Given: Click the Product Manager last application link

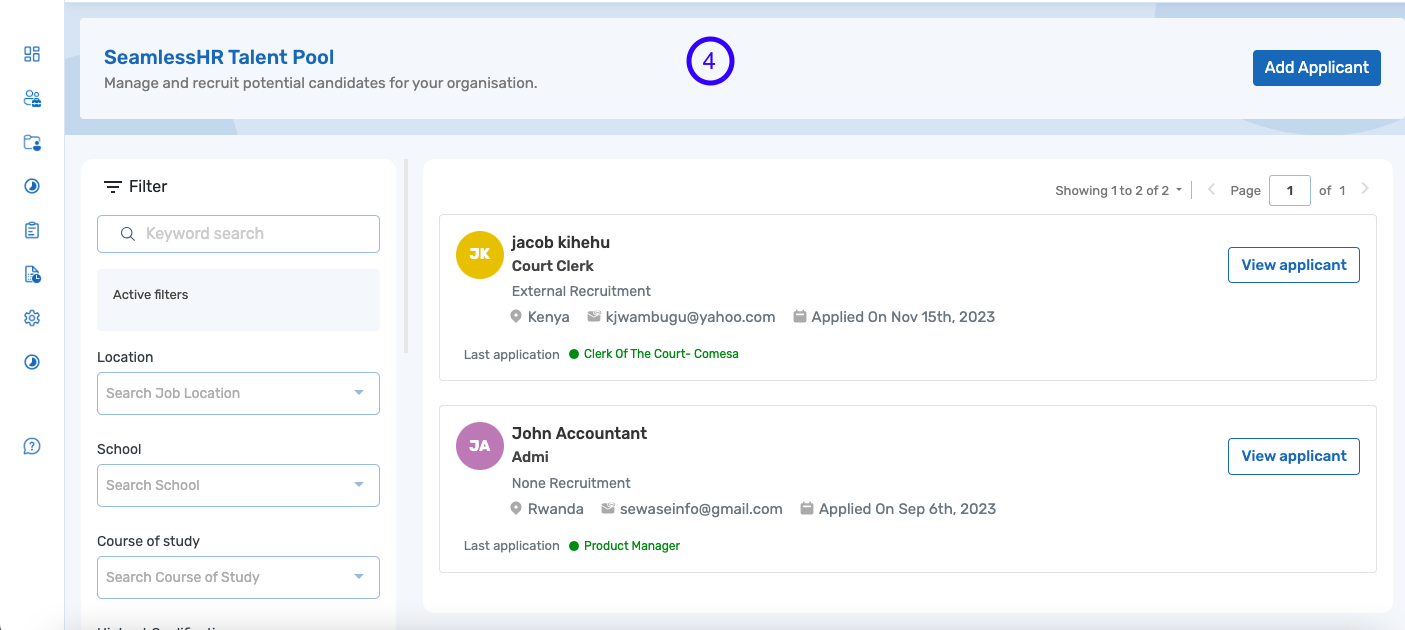Looking at the screenshot, I should click(x=632, y=546).
